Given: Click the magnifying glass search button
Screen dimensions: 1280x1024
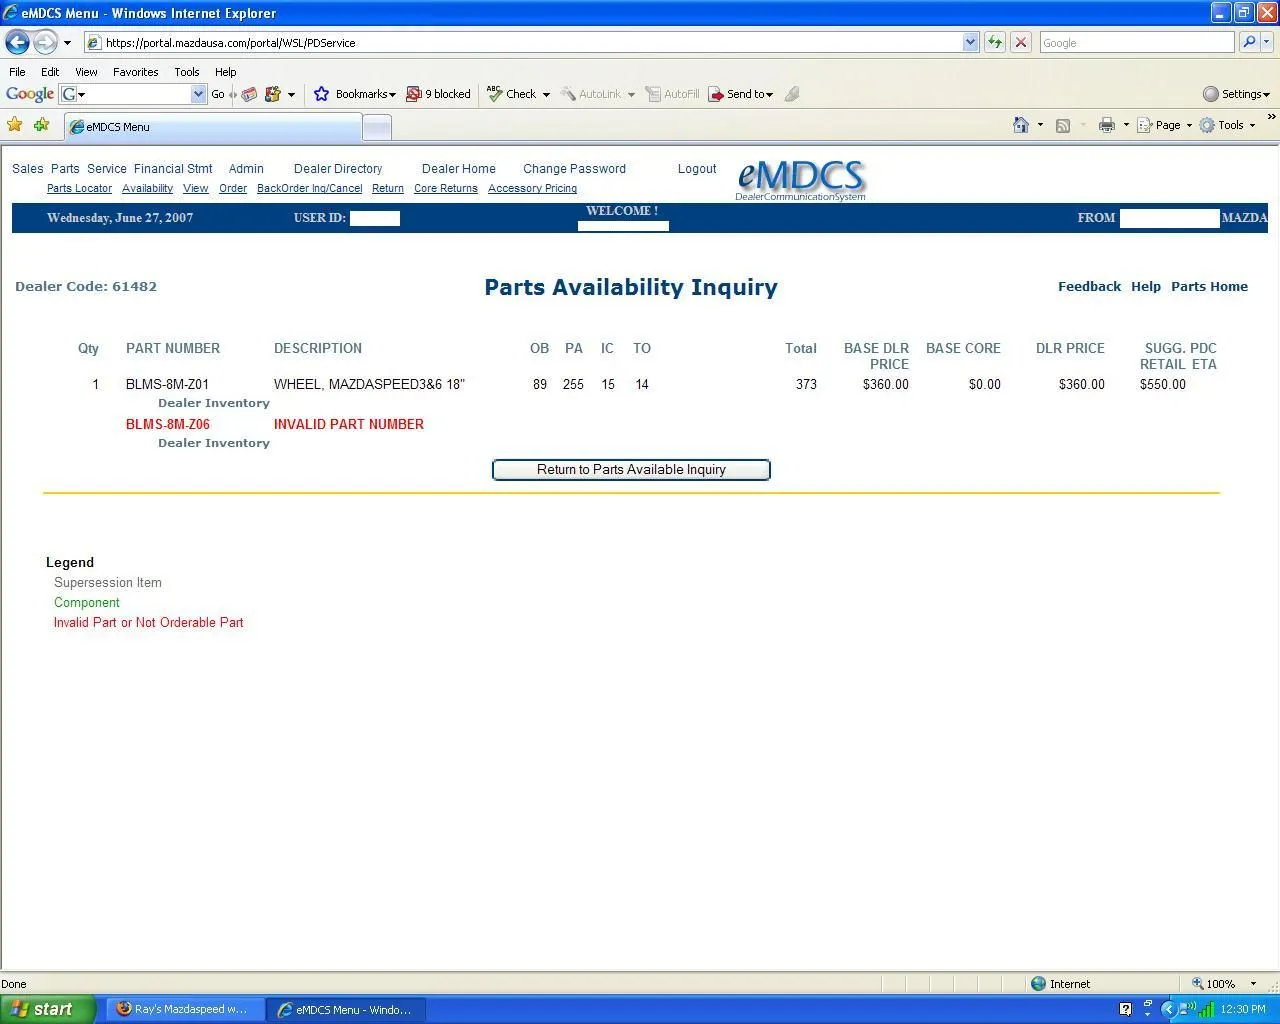Looking at the screenshot, I should click(1249, 42).
